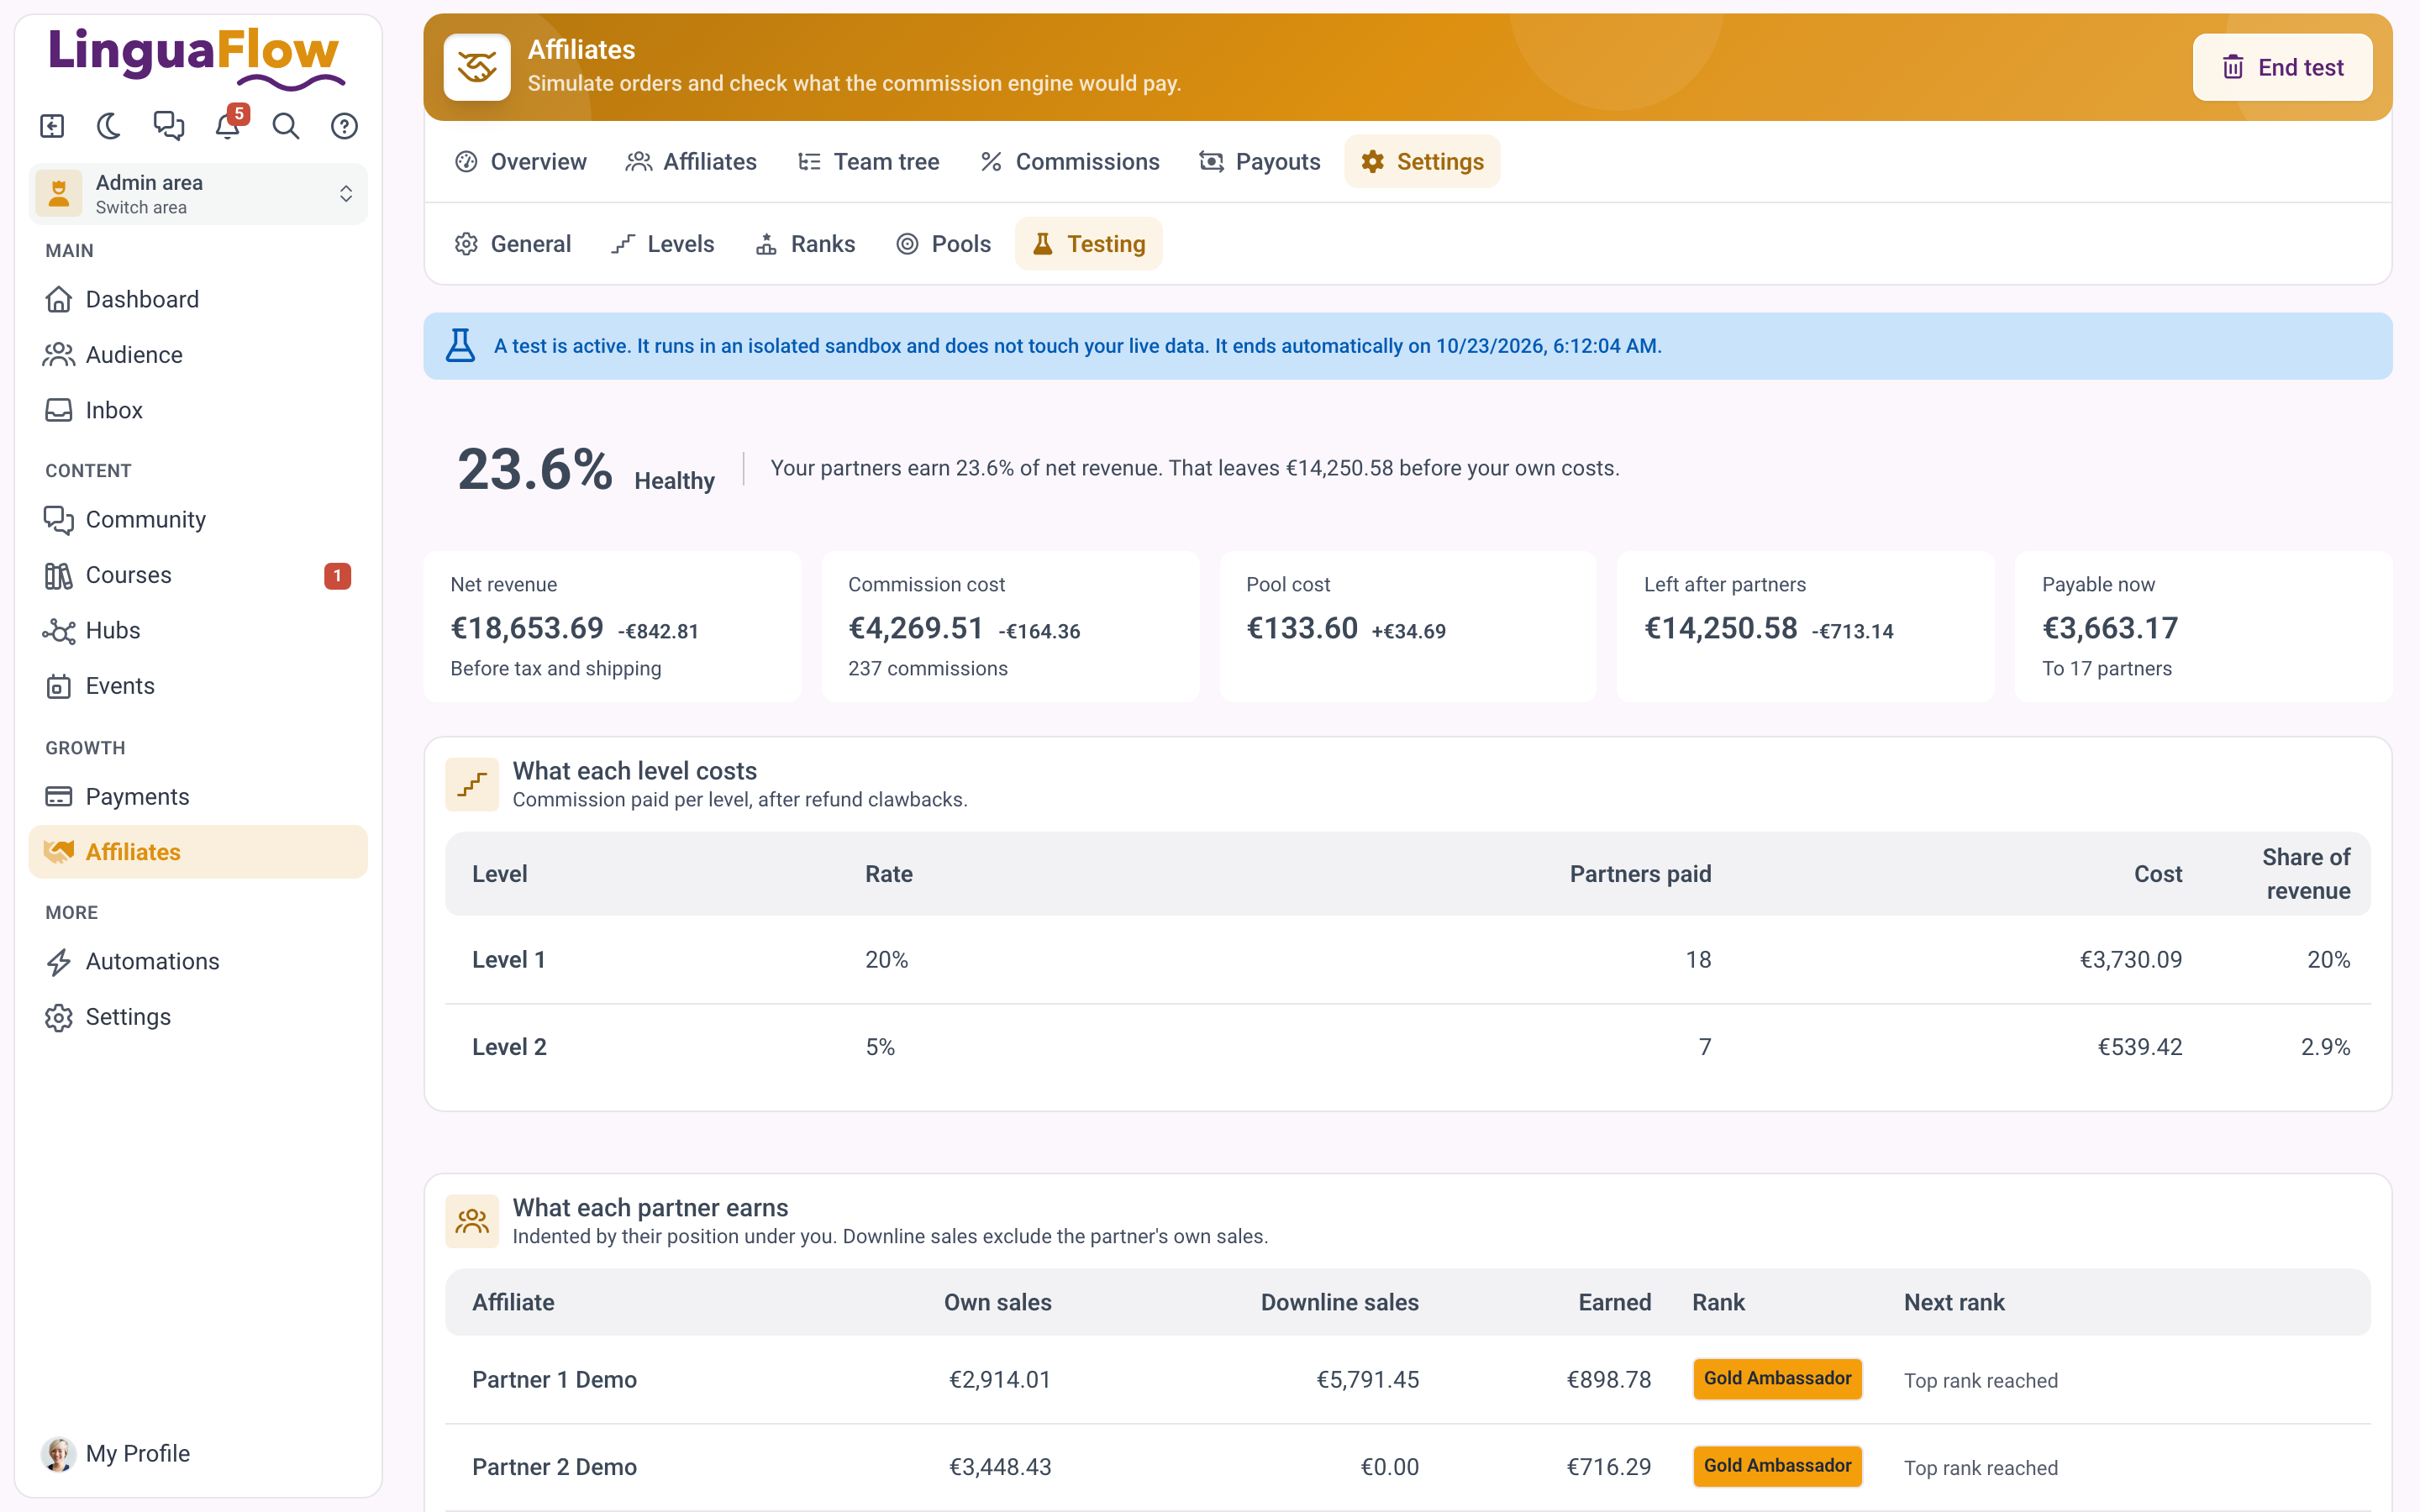The width and height of the screenshot is (2420, 1512).
Task: Click the search magnifier icon
Action: 286,126
